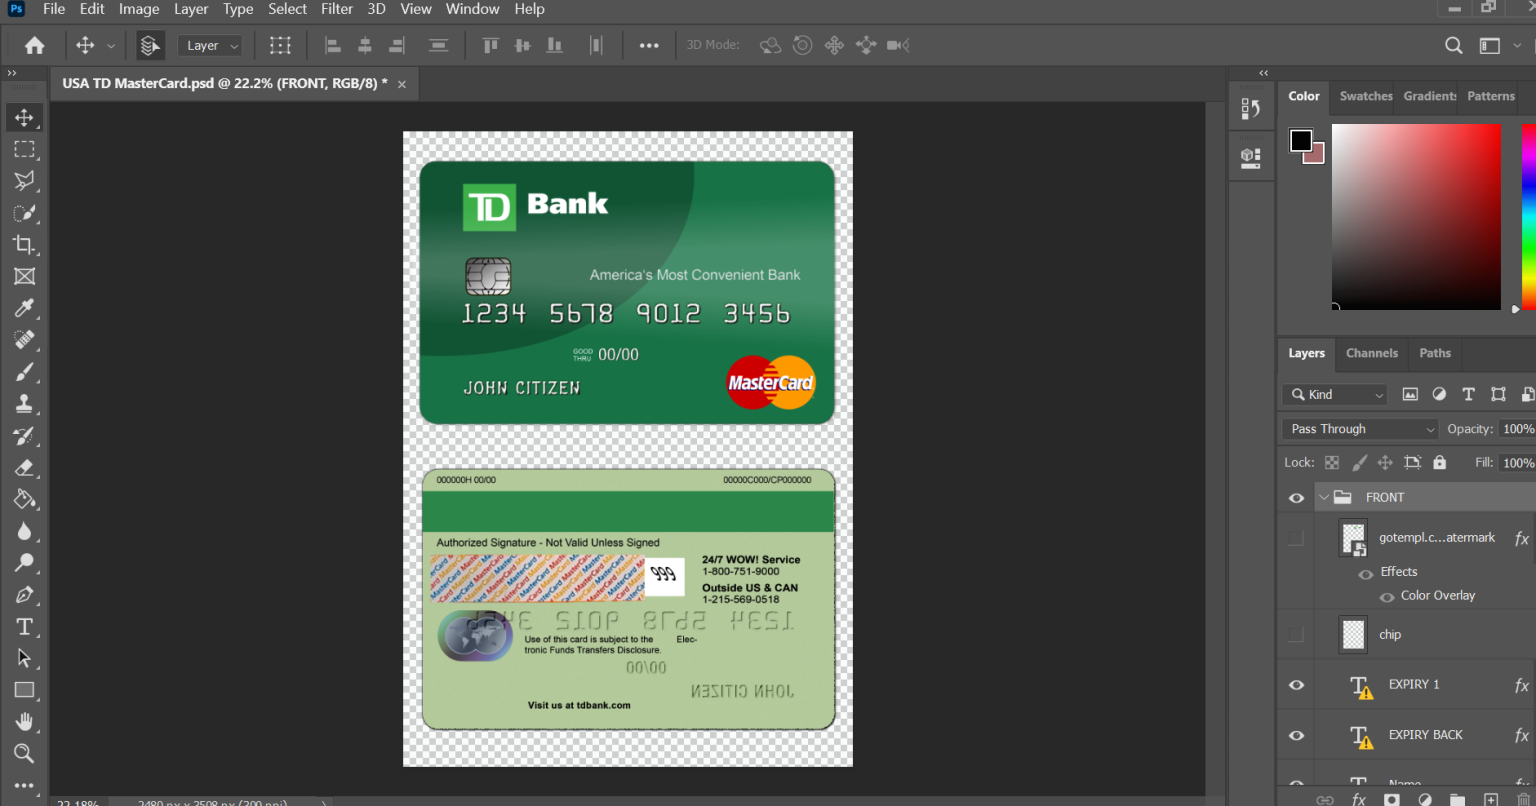This screenshot has width=1536, height=806.
Task: Click the Home button in options bar
Action: [x=34, y=45]
